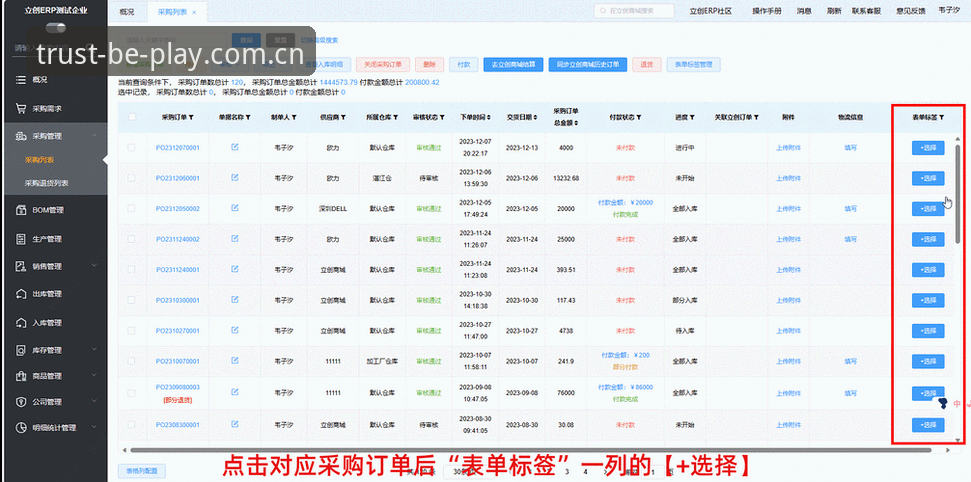Focus the 立创商城搜索 search field

tap(634, 11)
